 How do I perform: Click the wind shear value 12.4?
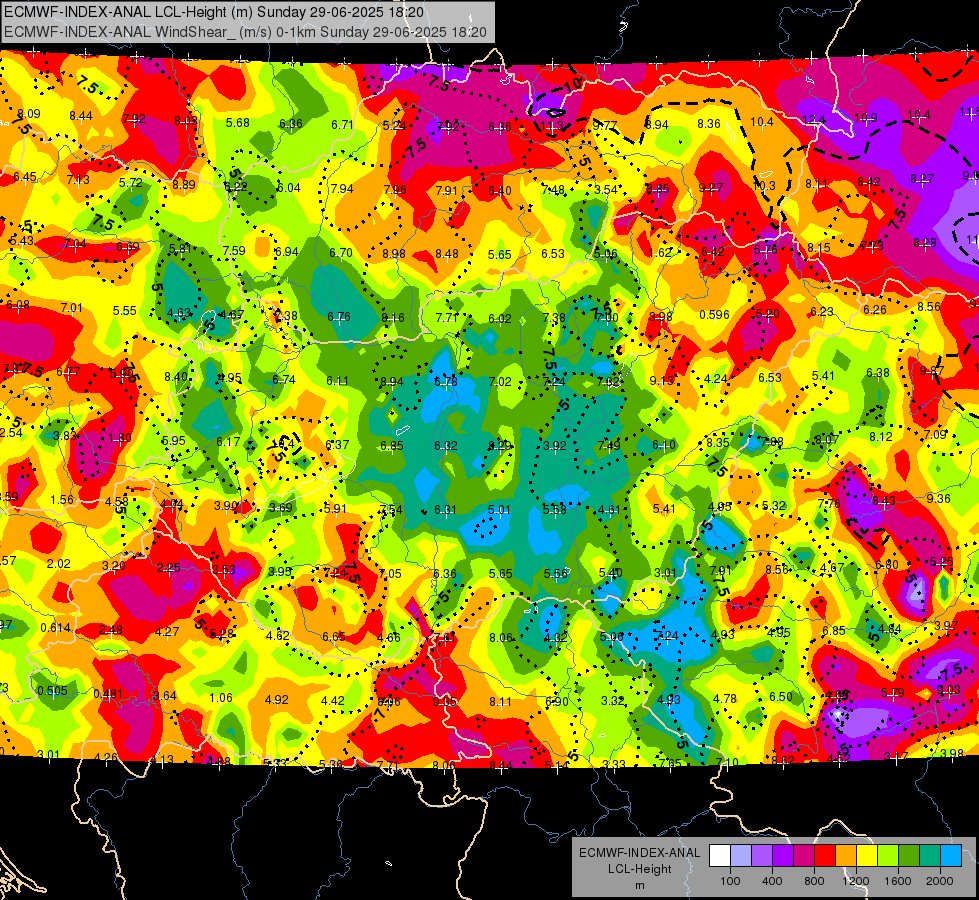click(x=814, y=120)
